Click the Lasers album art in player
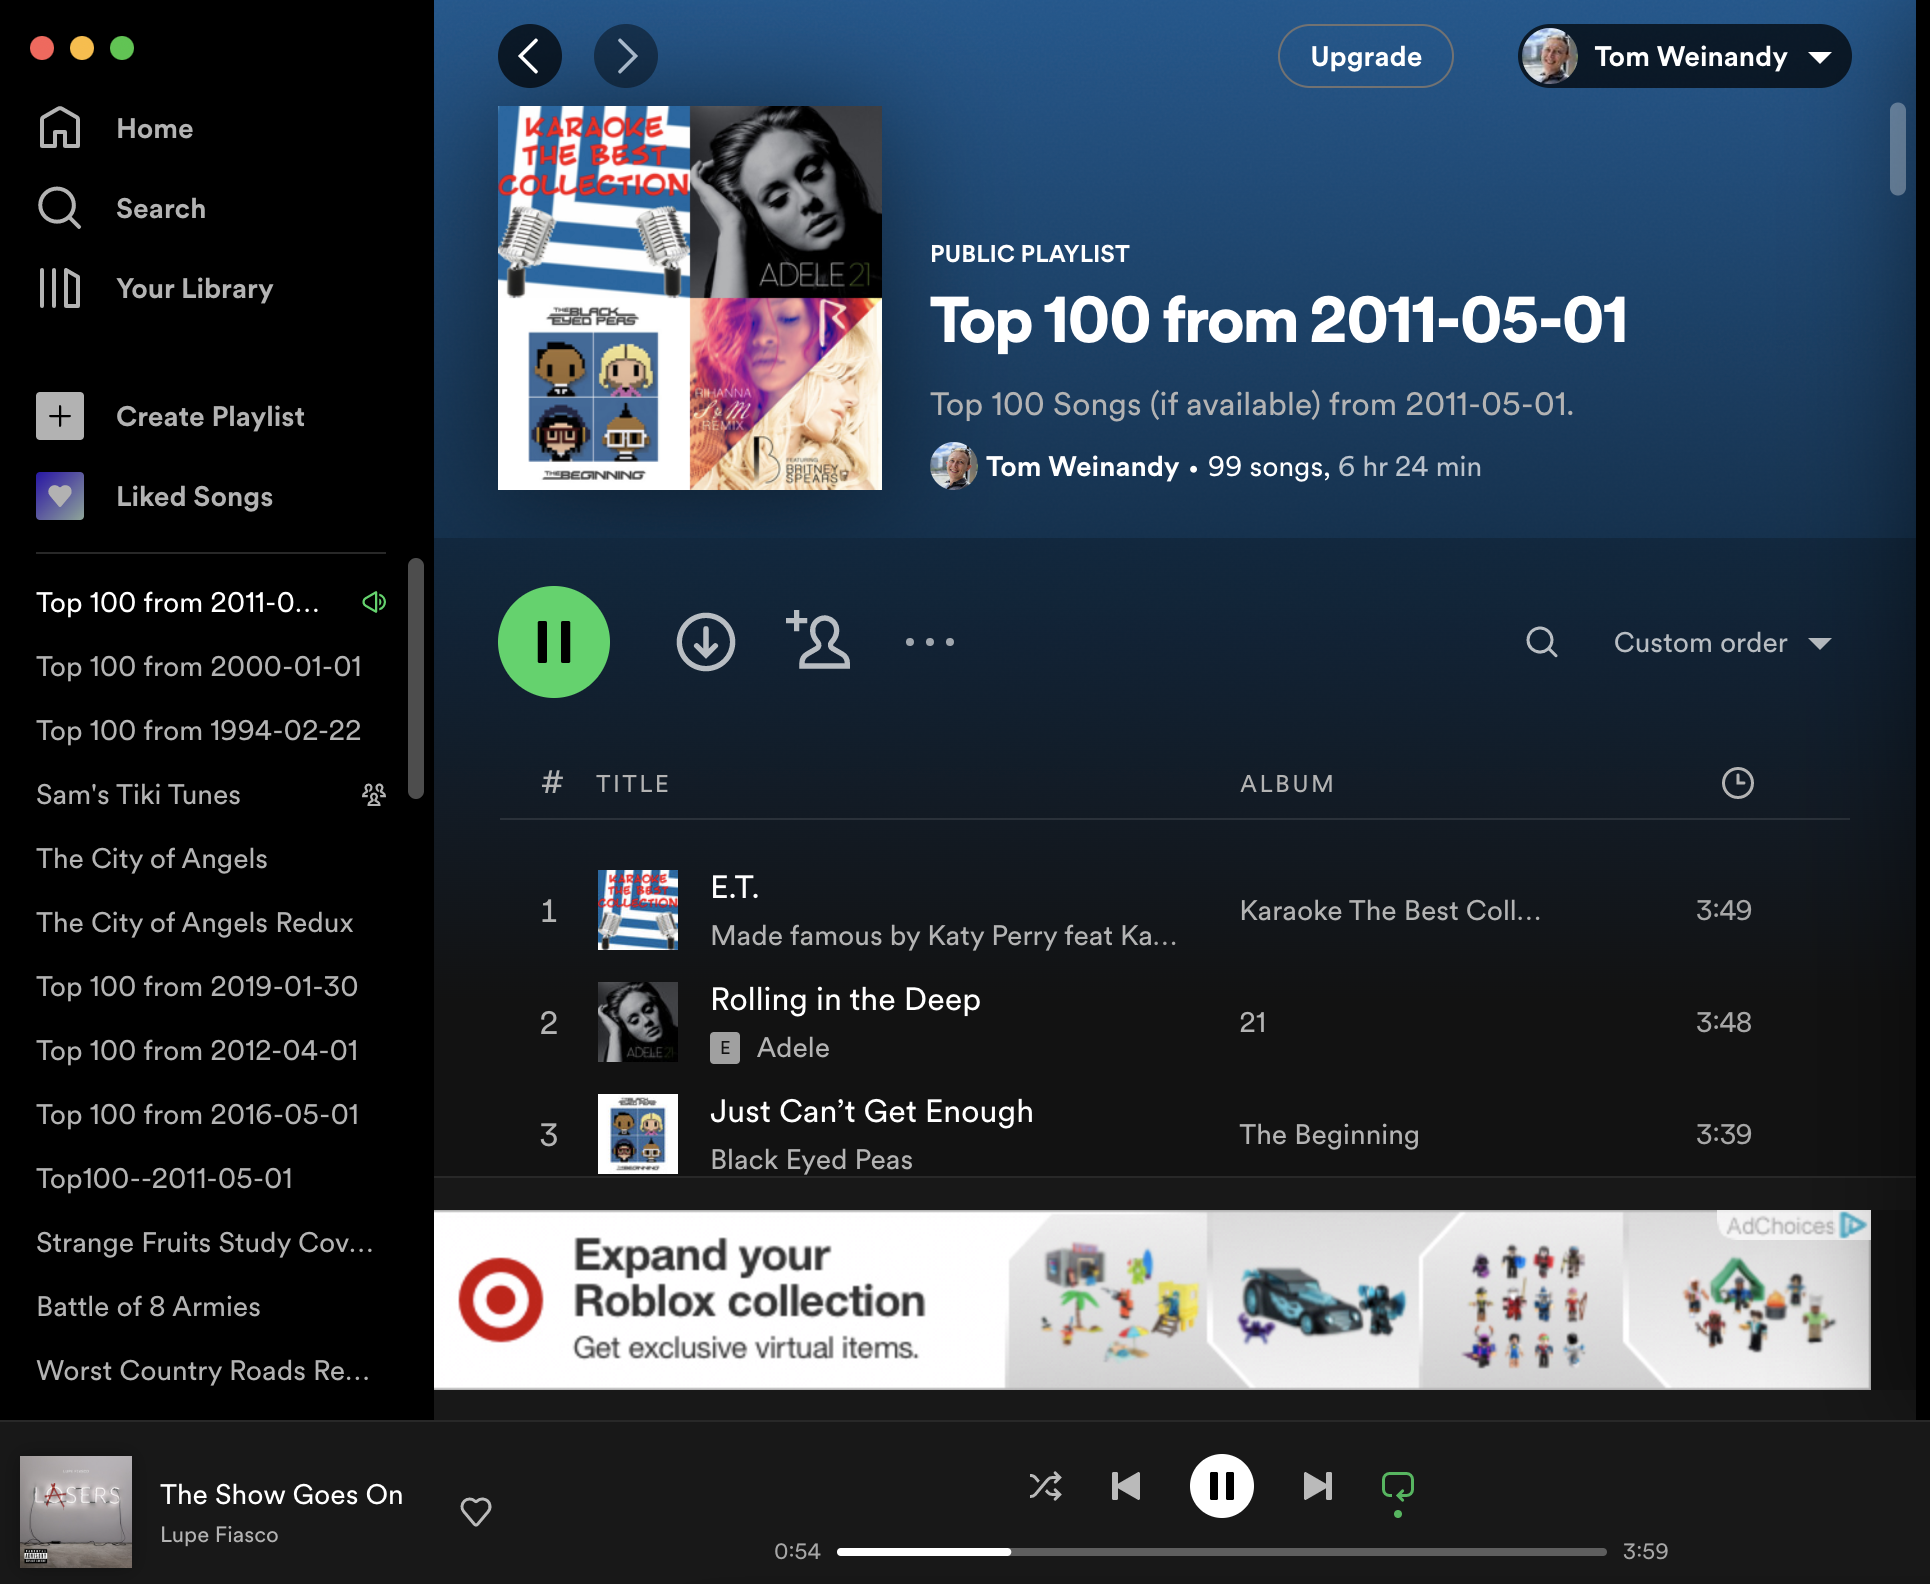The image size is (1930, 1584). point(76,1511)
